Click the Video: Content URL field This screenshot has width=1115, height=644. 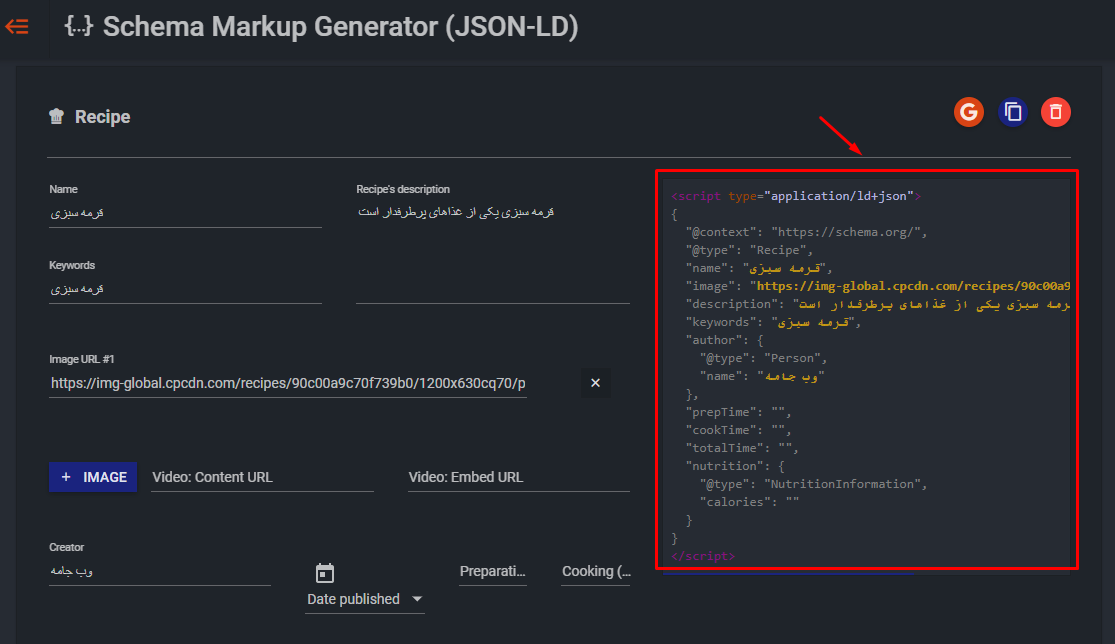pyautogui.click(x=262, y=477)
